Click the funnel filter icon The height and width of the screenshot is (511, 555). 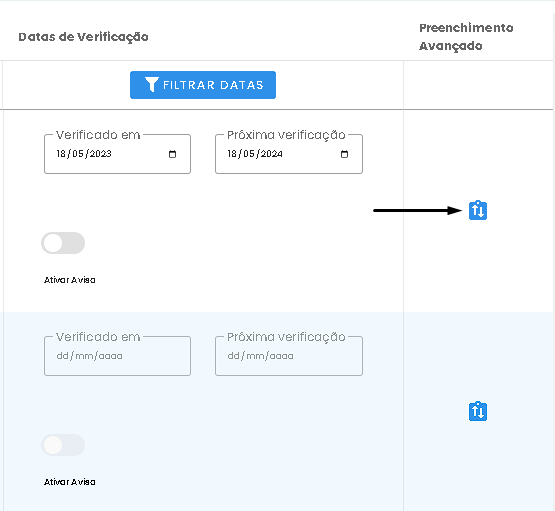[x=152, y=85]
